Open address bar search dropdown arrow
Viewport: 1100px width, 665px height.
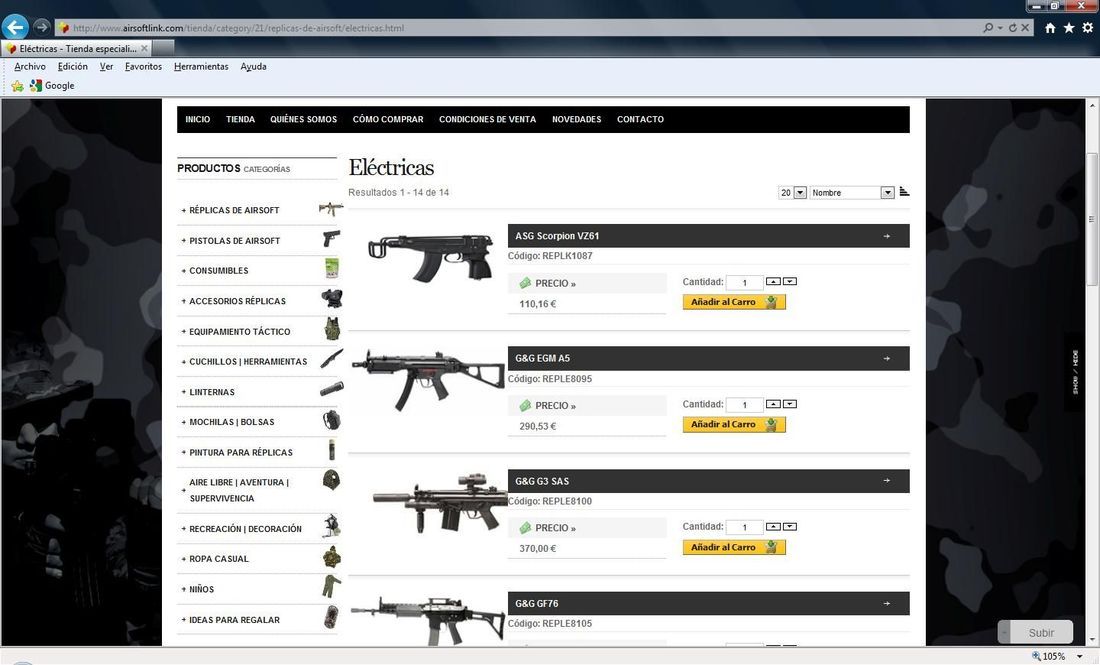point(1000,28)
